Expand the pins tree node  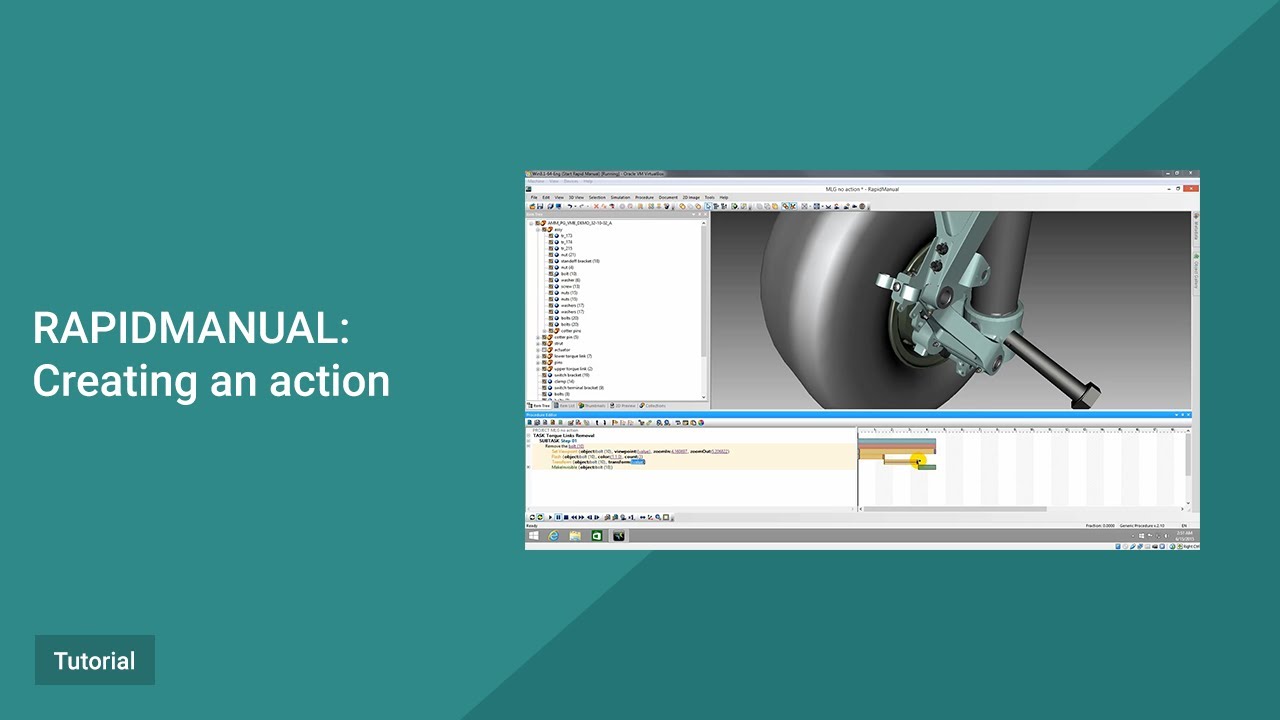coord(538,362)
